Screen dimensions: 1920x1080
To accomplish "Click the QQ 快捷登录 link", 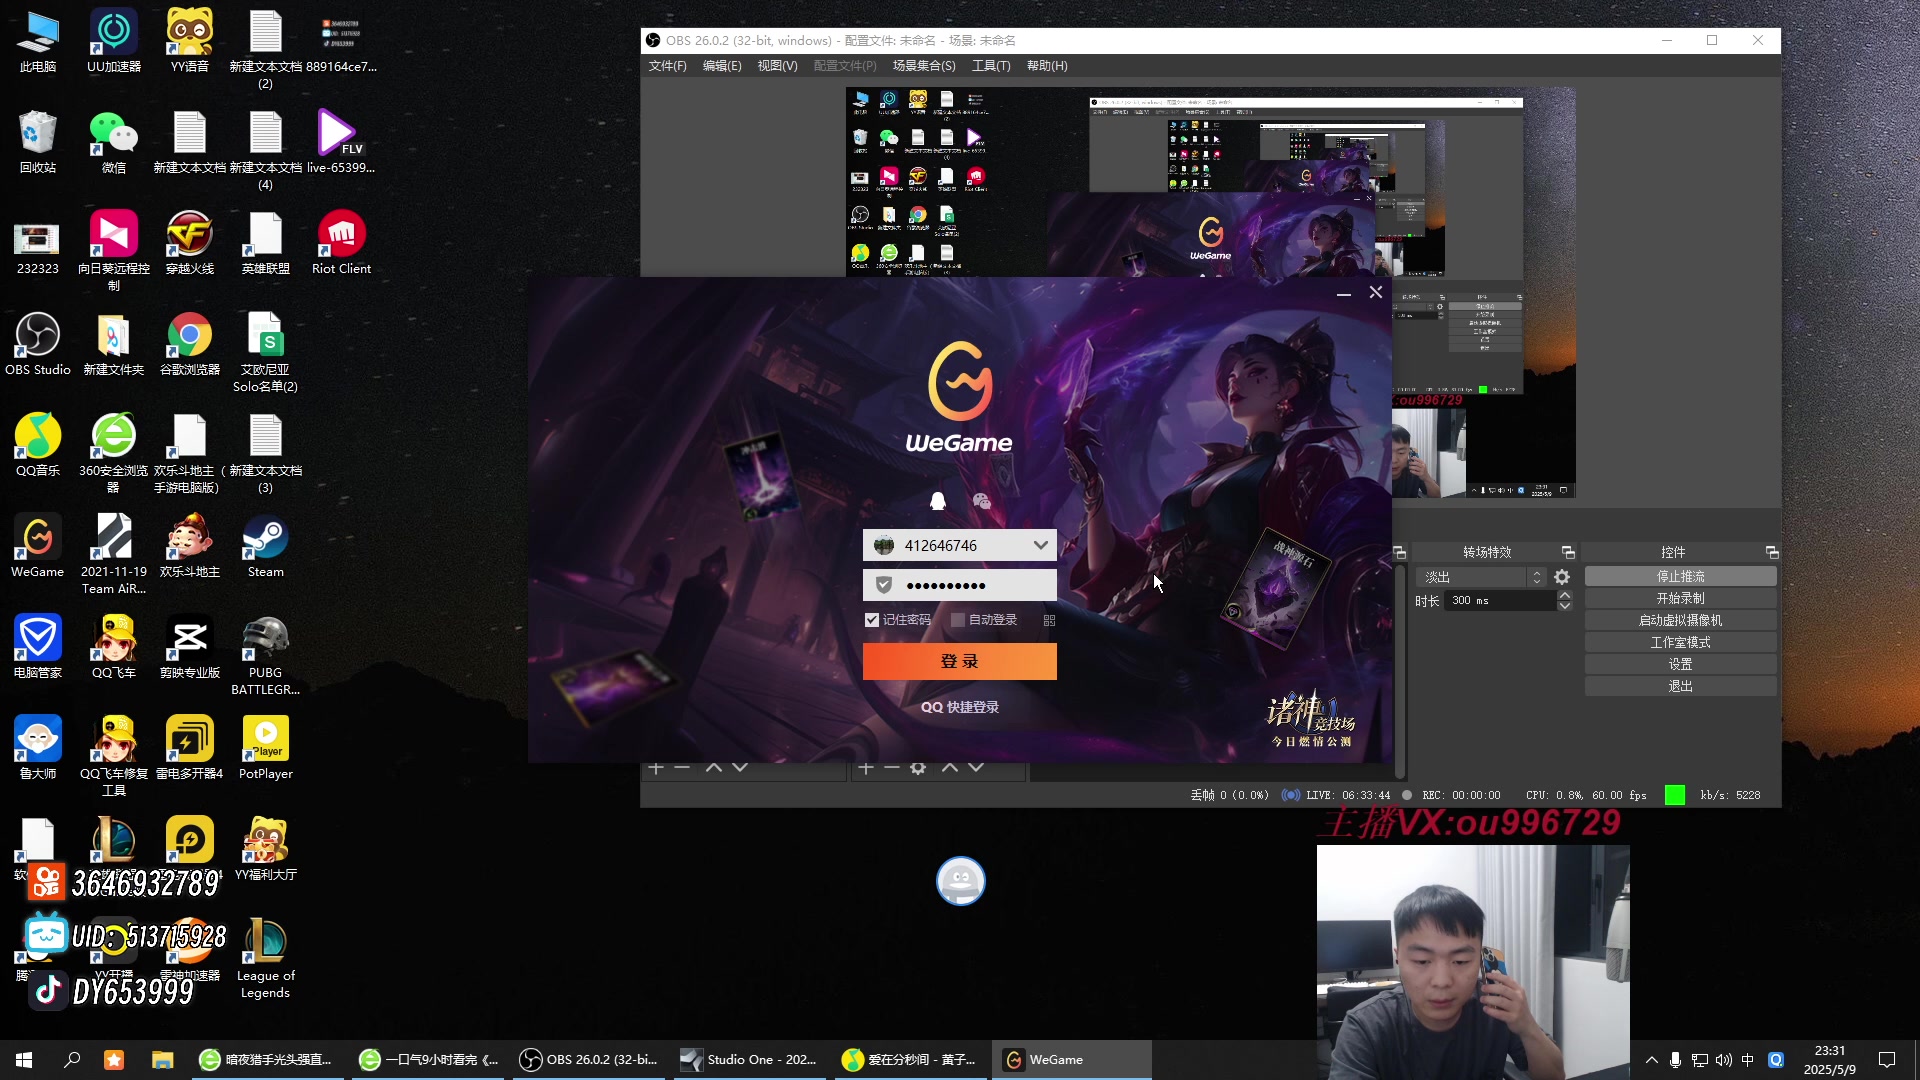I will 959,707.
